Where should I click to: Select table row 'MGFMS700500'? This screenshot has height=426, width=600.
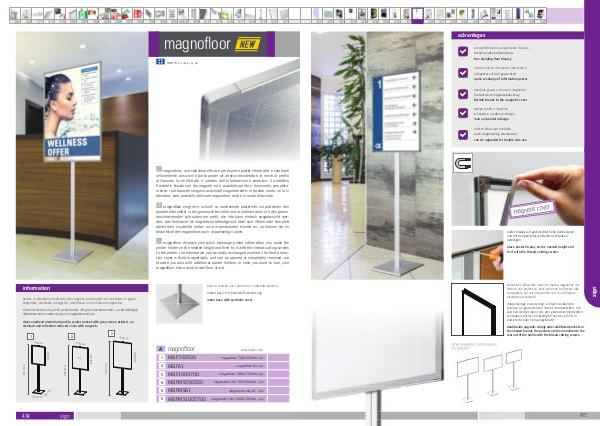pyautogui.click(x=223, y=382)
